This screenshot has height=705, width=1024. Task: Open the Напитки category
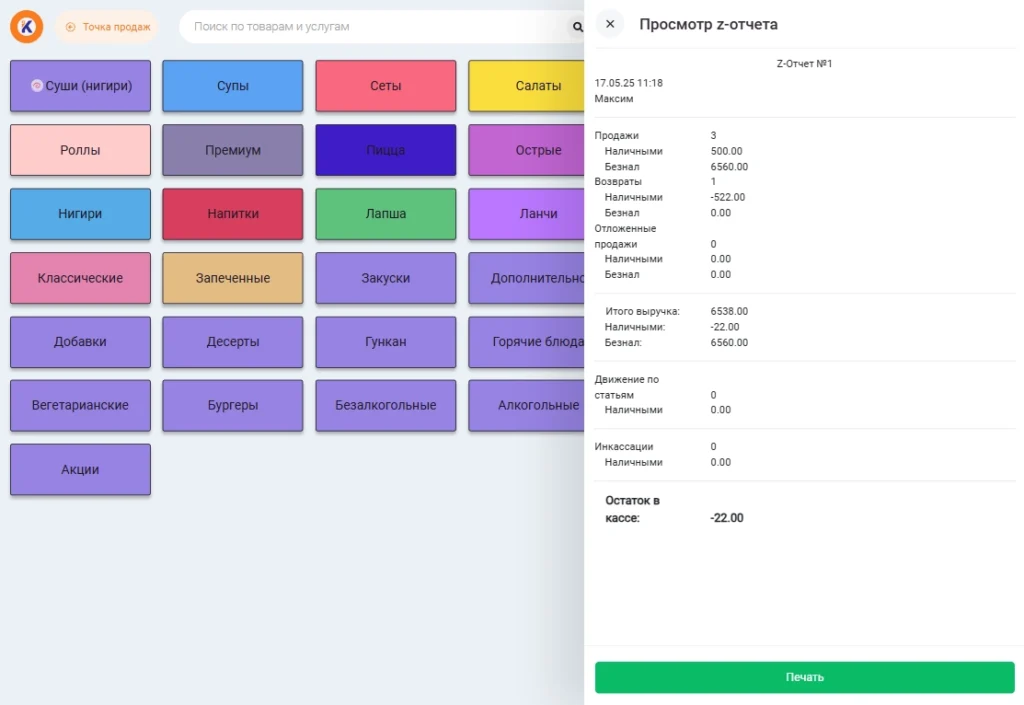(x=233, y=214)
